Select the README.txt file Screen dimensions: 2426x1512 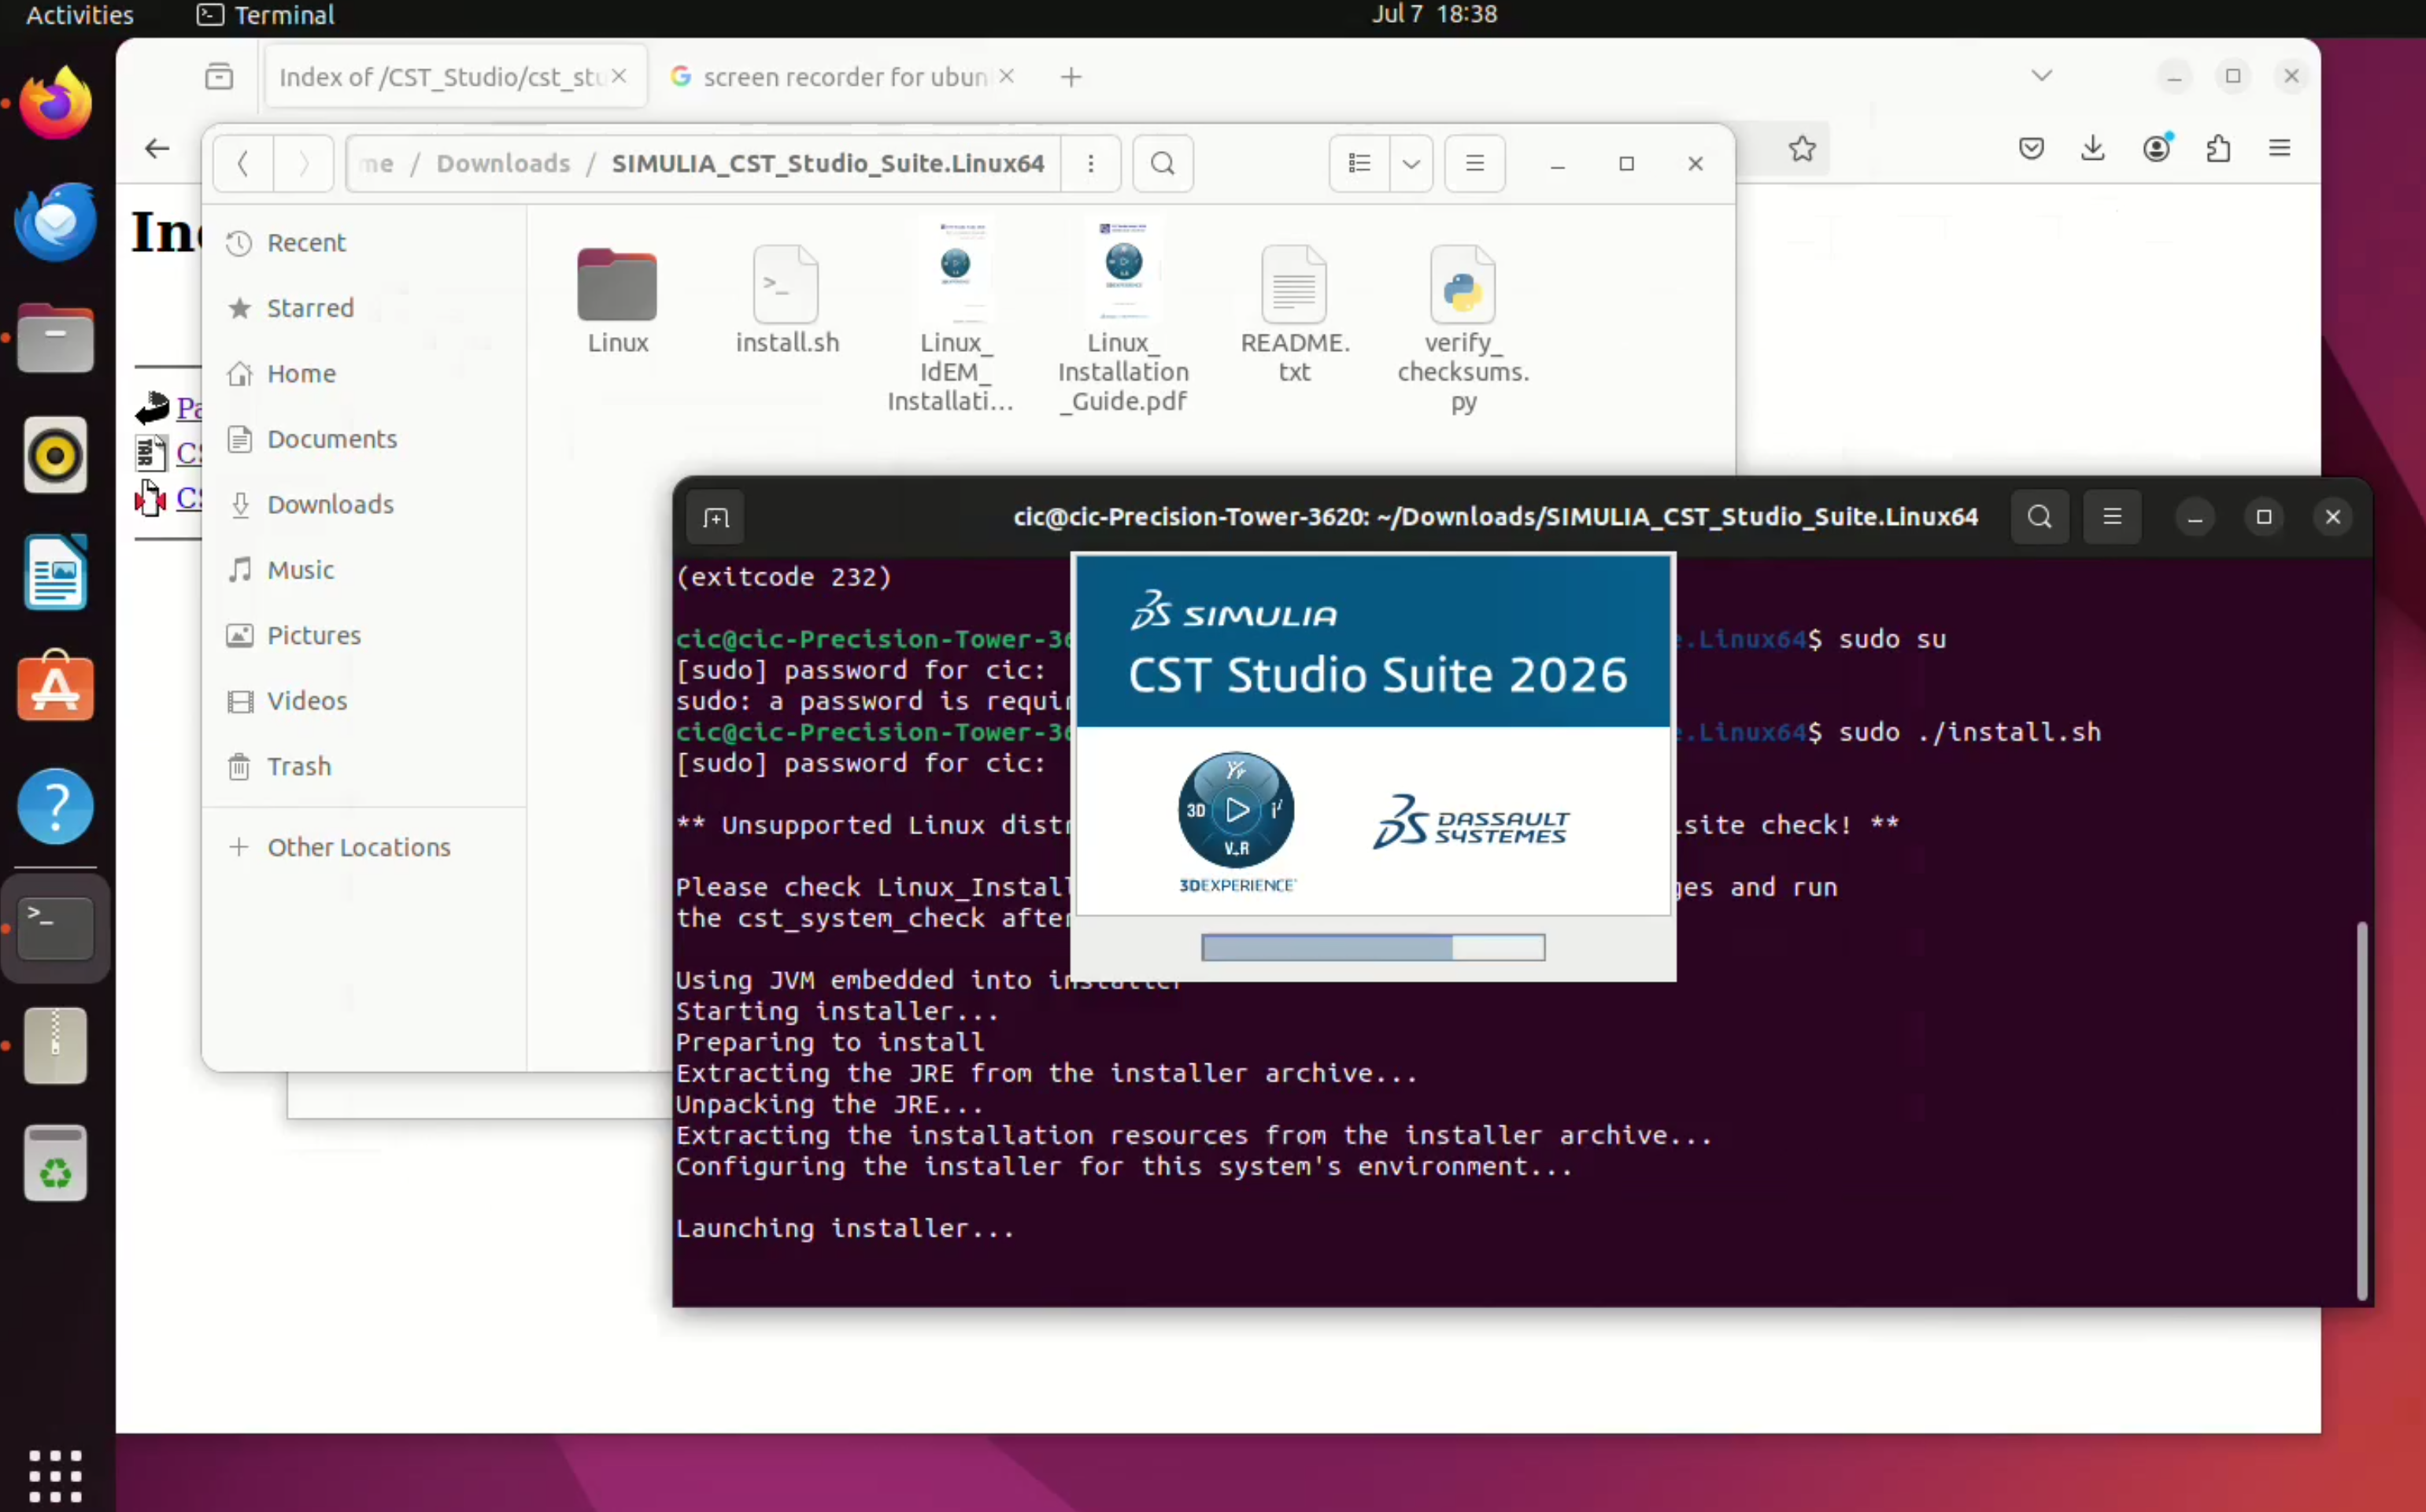tap(1294, 314)
